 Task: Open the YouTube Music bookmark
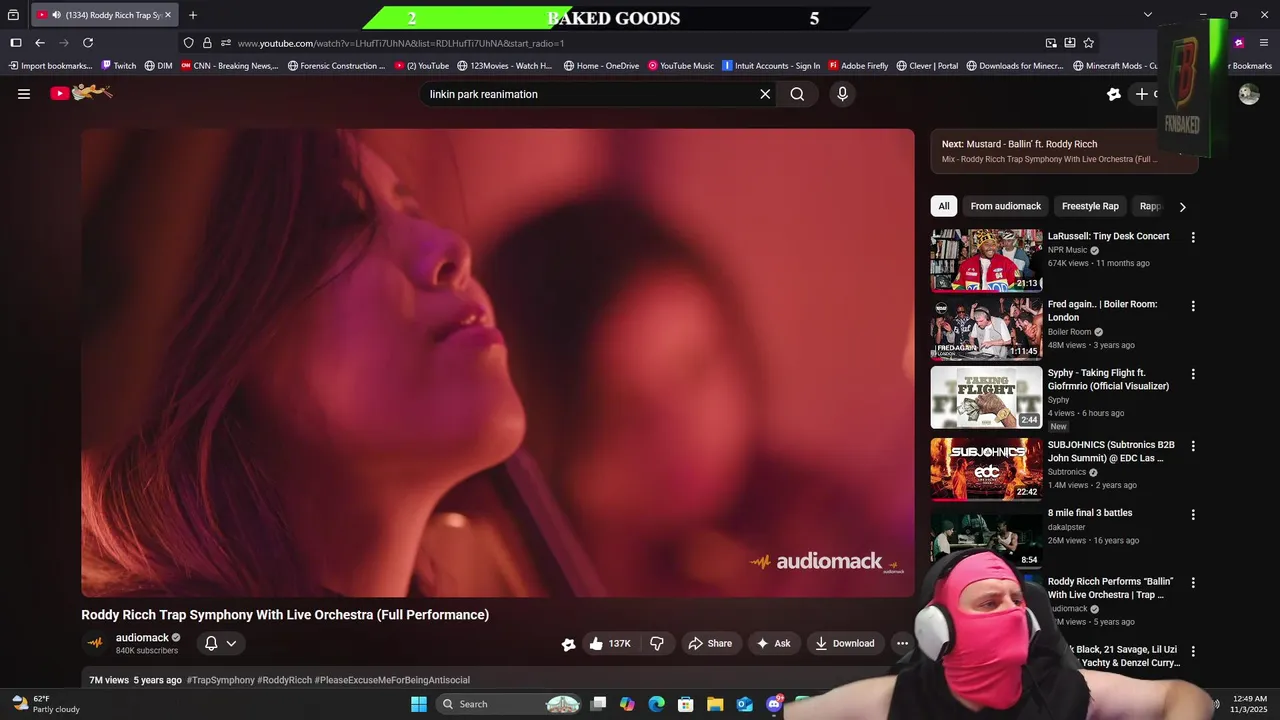[681, 66]
